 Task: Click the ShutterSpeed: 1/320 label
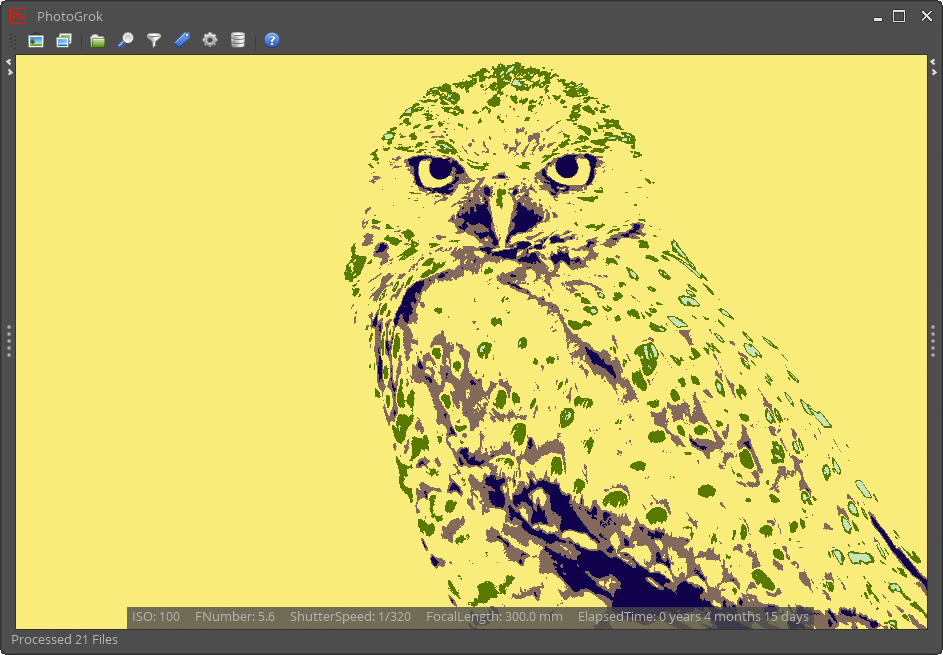(x=350, y=617)
